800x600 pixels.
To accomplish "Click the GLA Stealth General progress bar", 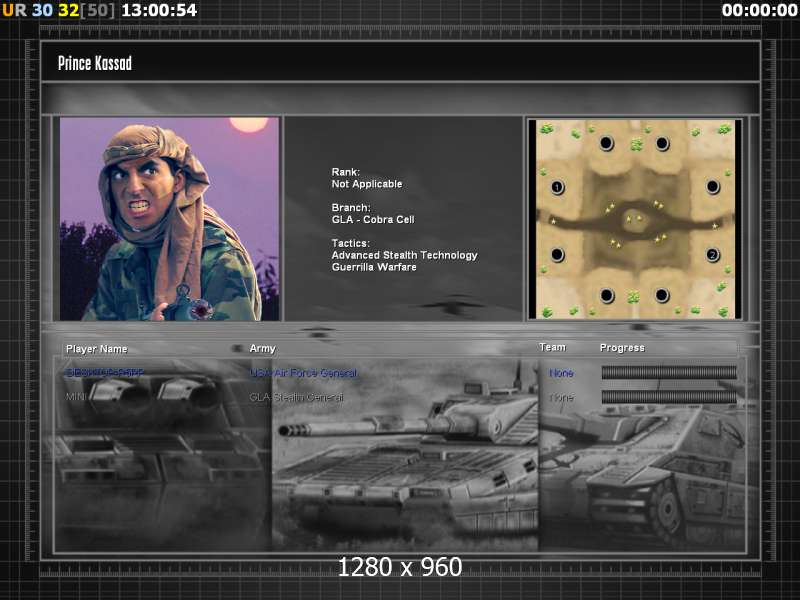I will pyautogui.click(x=669, y=397).
